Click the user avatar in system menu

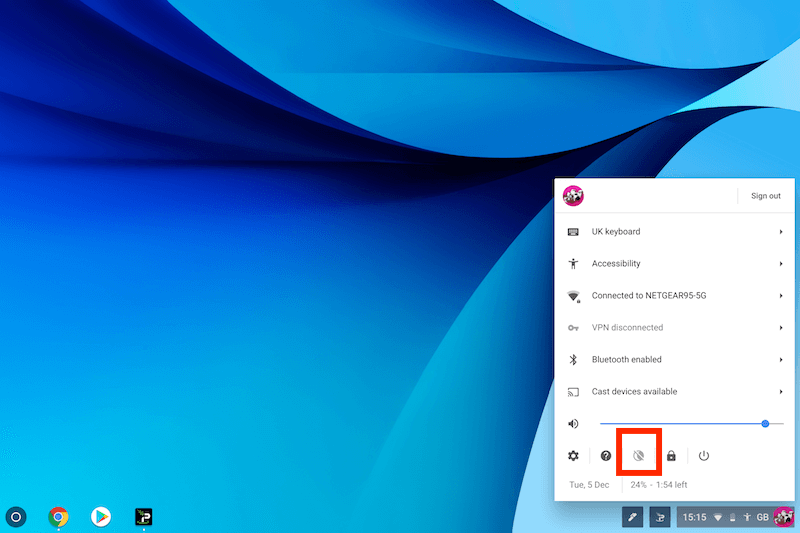click(573, 196)
